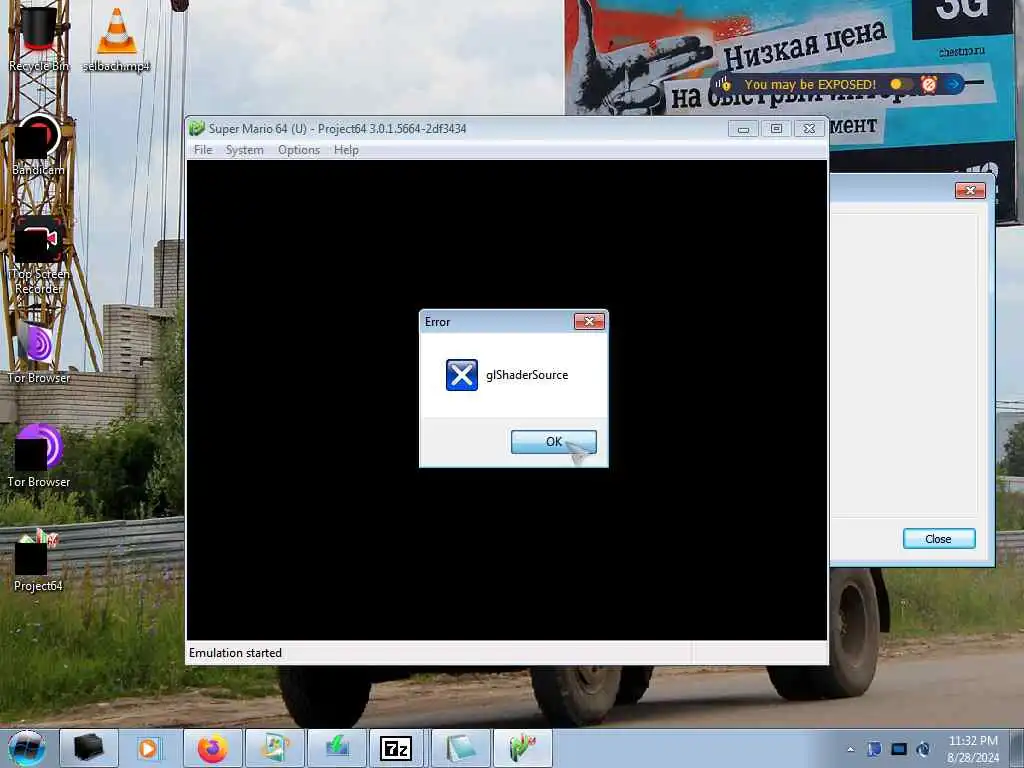This screenshot has width=1024, height=768.
Task: Maximize the Project64 window
Action: [776, 129]
